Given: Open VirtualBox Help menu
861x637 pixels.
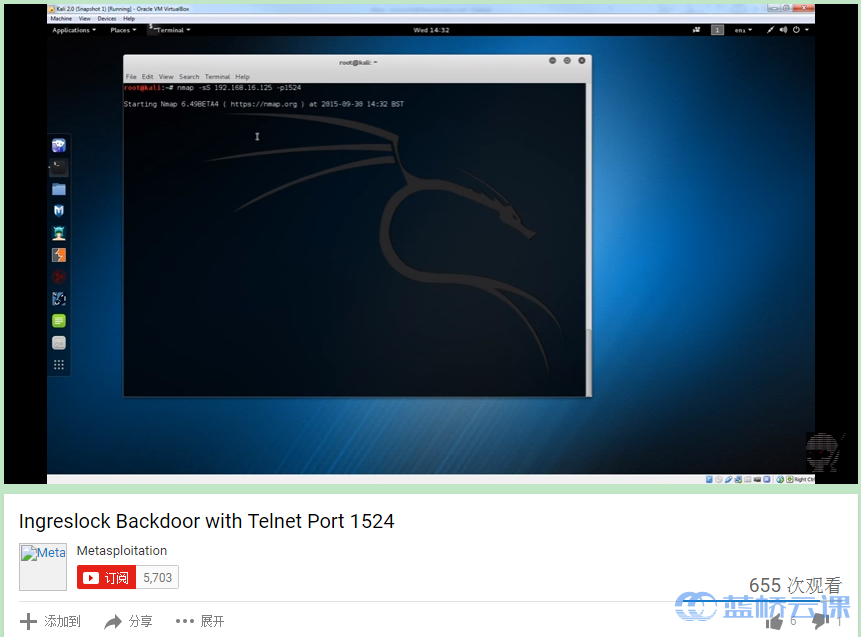Looking at the screenshot, I should tap(129, 19).
